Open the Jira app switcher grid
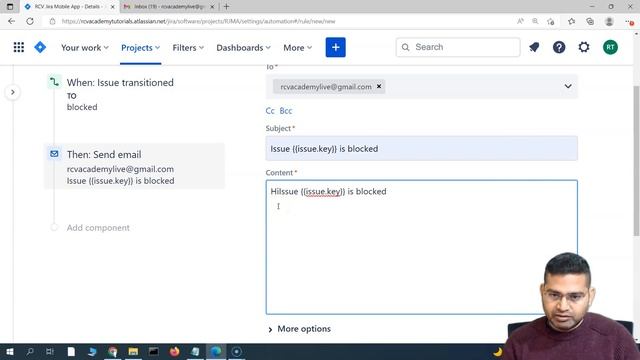This screenshot has width=640, height=360. point(19,47)
